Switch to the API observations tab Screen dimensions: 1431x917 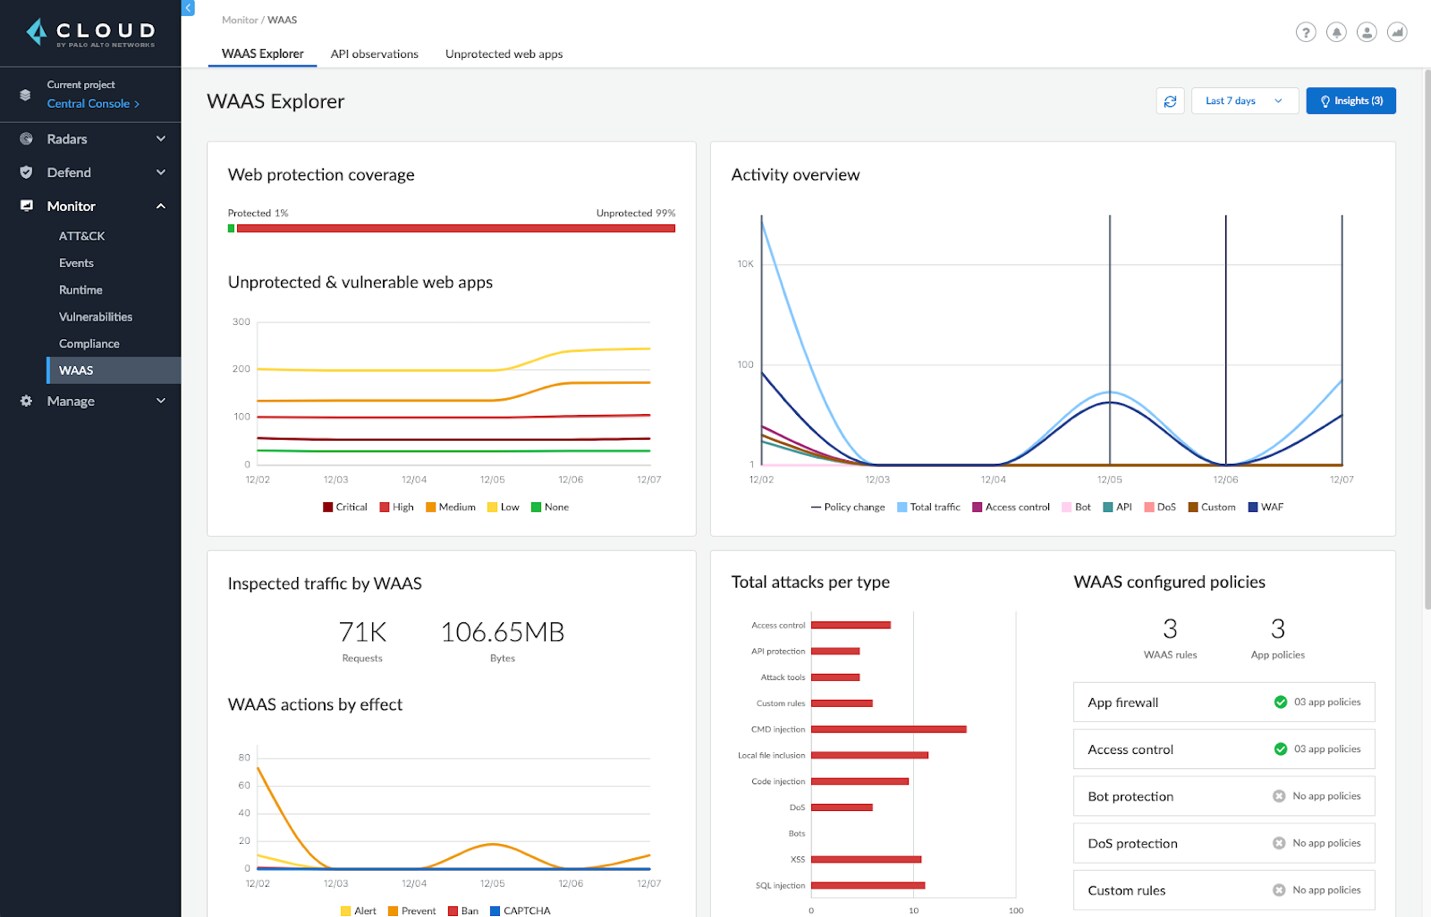coord(374,54)
